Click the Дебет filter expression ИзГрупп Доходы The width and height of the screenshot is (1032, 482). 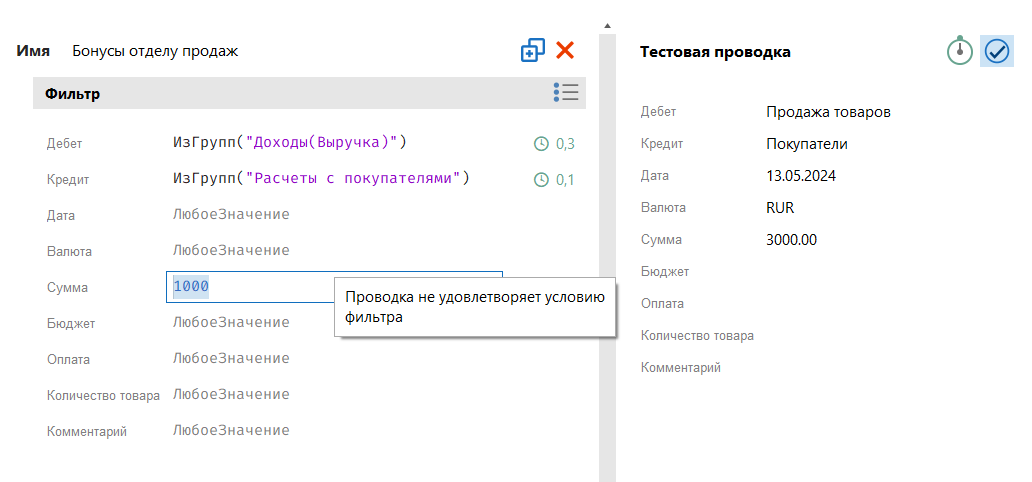pos(290,142)
